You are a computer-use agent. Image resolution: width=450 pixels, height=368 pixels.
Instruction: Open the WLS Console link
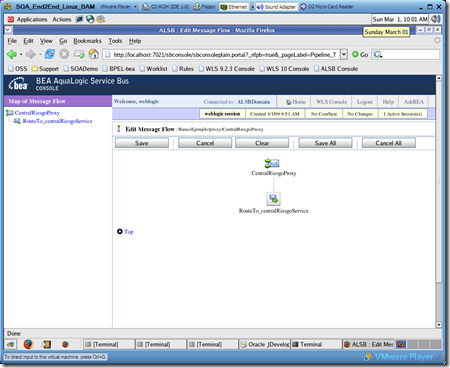(331, 102)
